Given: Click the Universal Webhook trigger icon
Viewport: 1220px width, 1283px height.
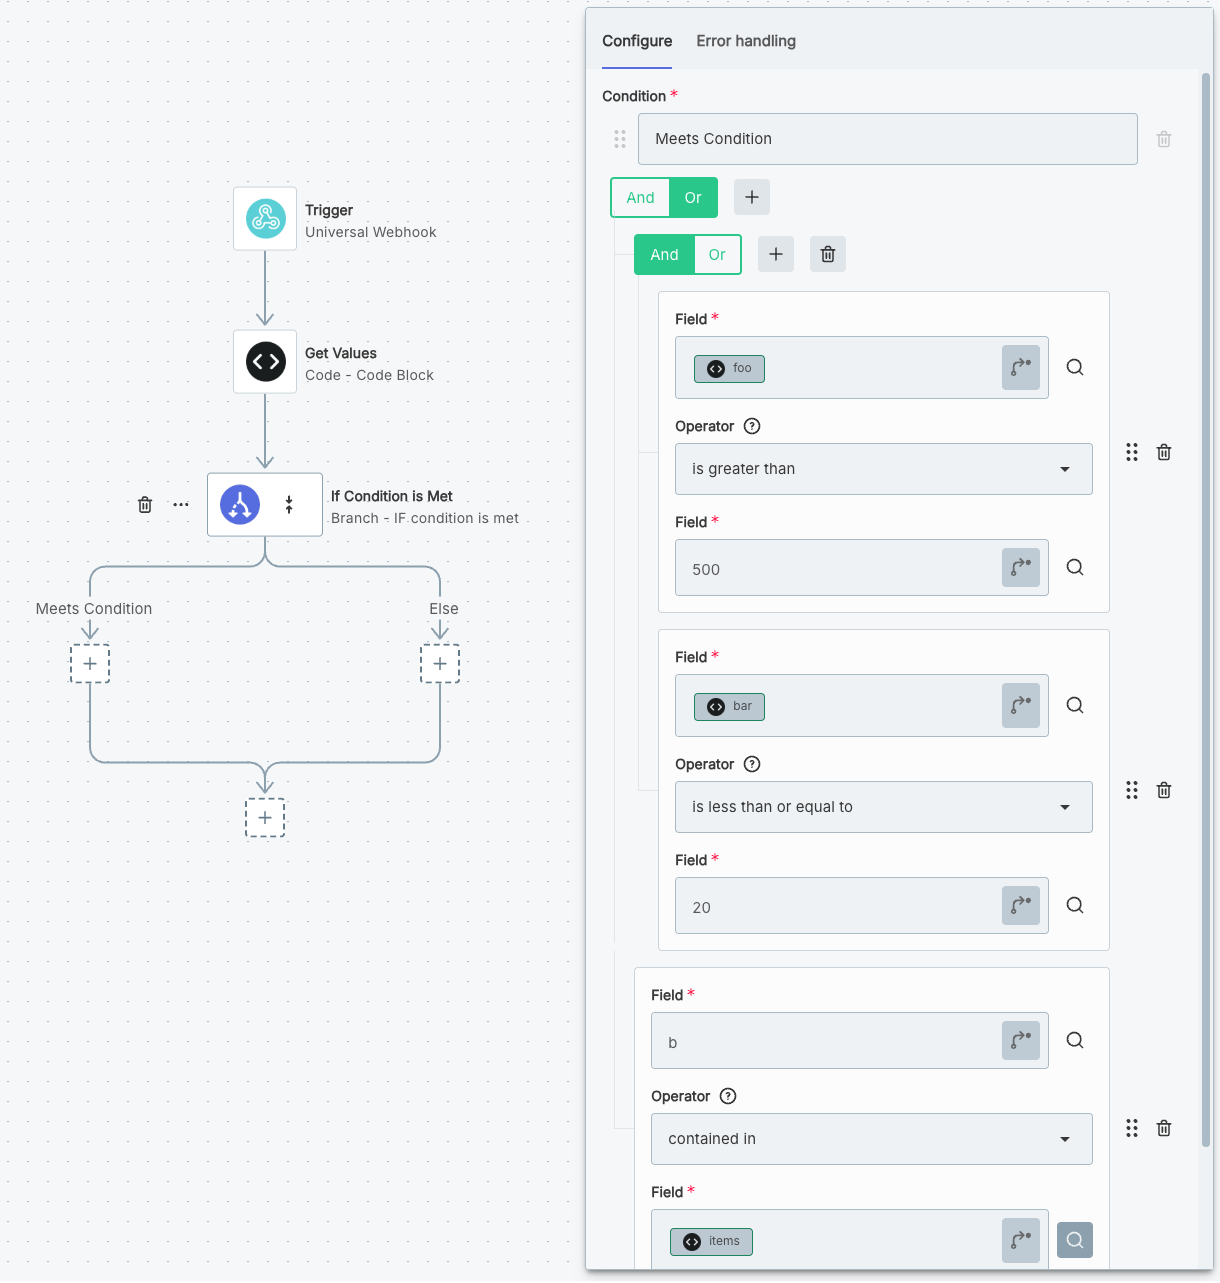Looking at the screenshot, I should 265,218.
